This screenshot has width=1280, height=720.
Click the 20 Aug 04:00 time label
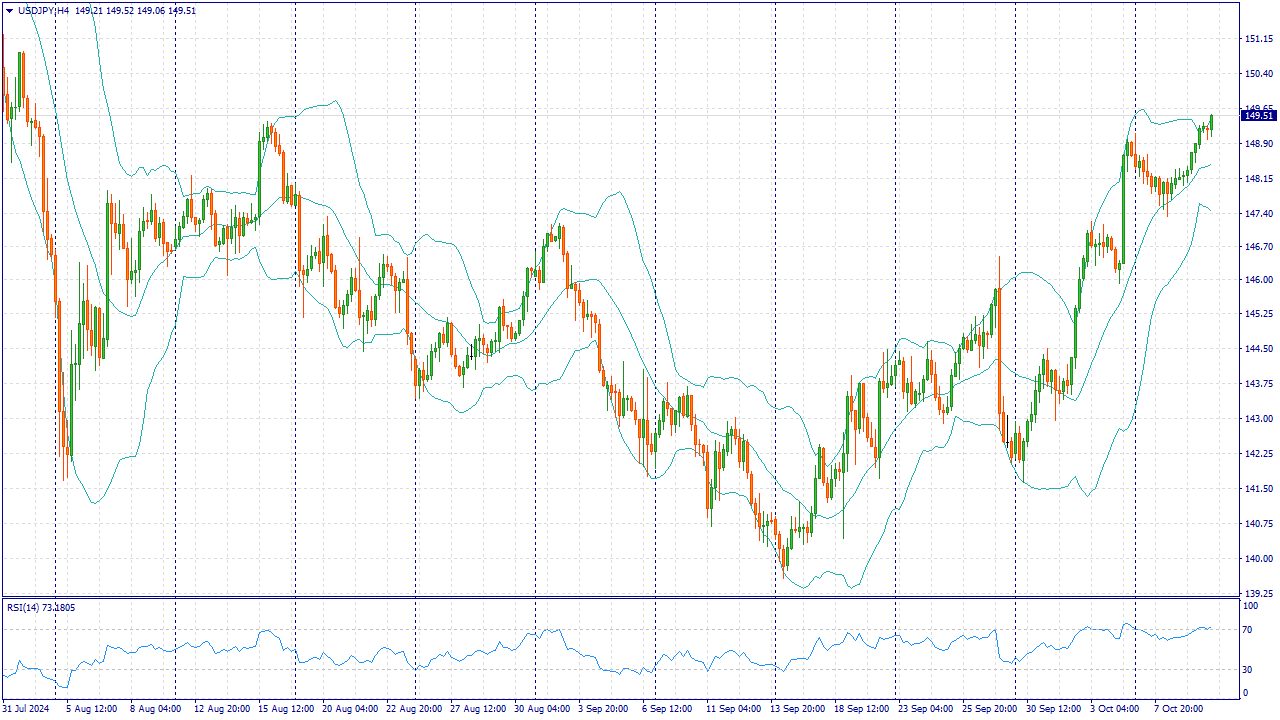point(350,709)
